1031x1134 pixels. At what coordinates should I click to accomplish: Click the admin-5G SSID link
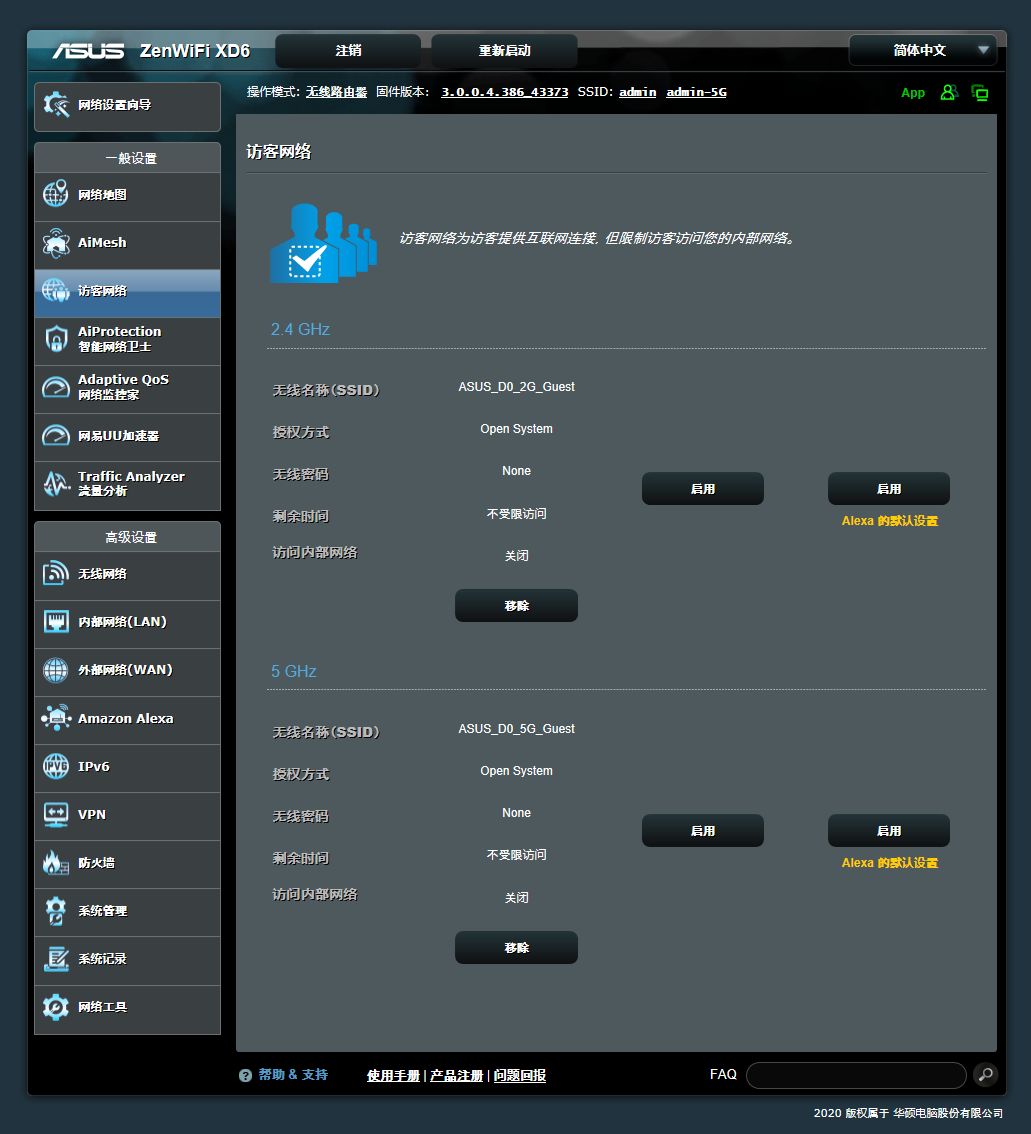click(x=696, y=92)
